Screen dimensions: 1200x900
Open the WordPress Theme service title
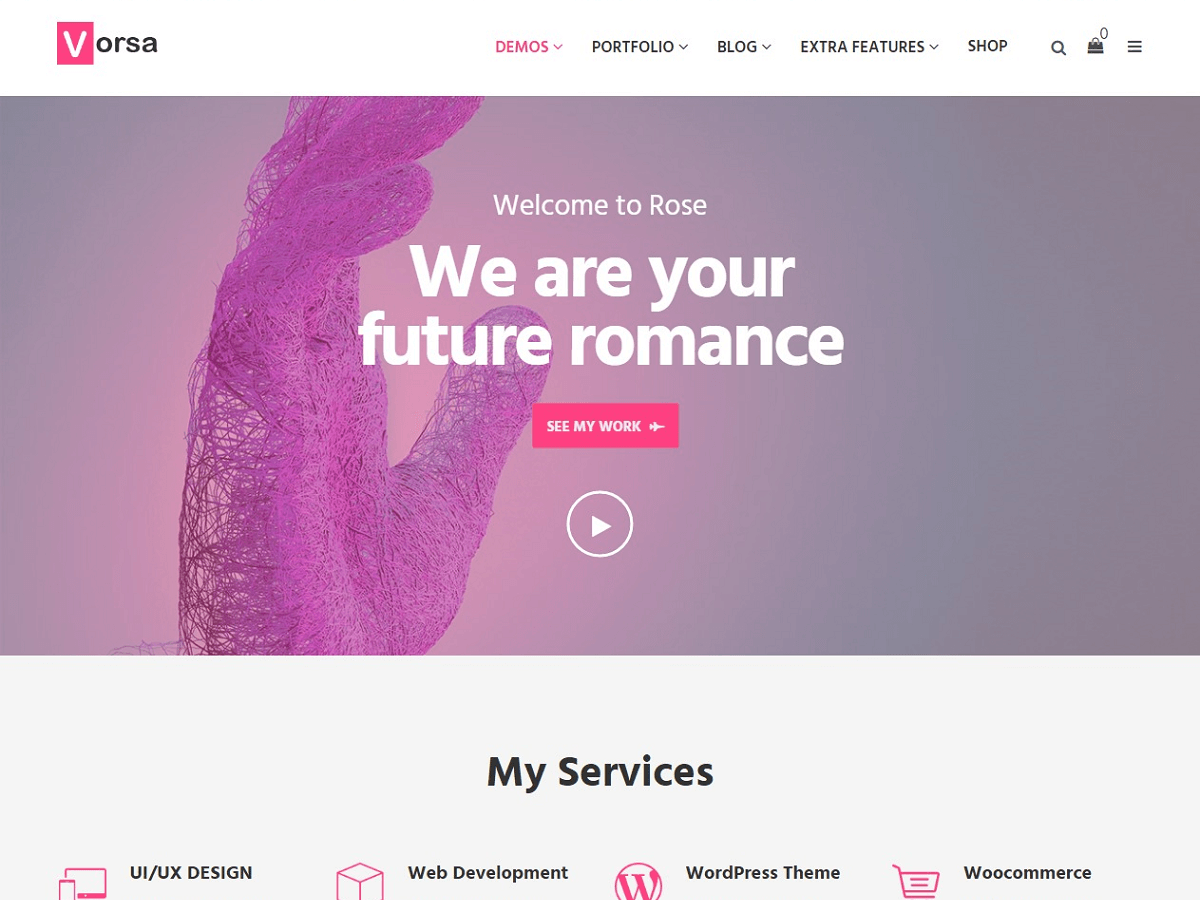pyautogui.click(x=763, y=873)
